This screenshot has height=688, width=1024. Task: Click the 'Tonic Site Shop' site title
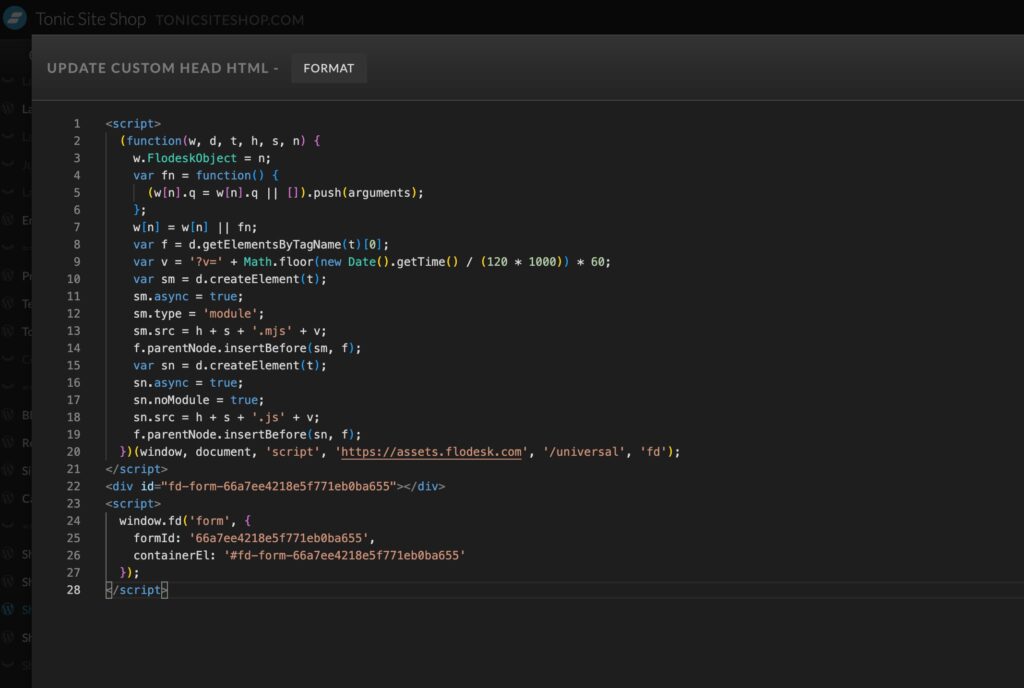[91, 19]
